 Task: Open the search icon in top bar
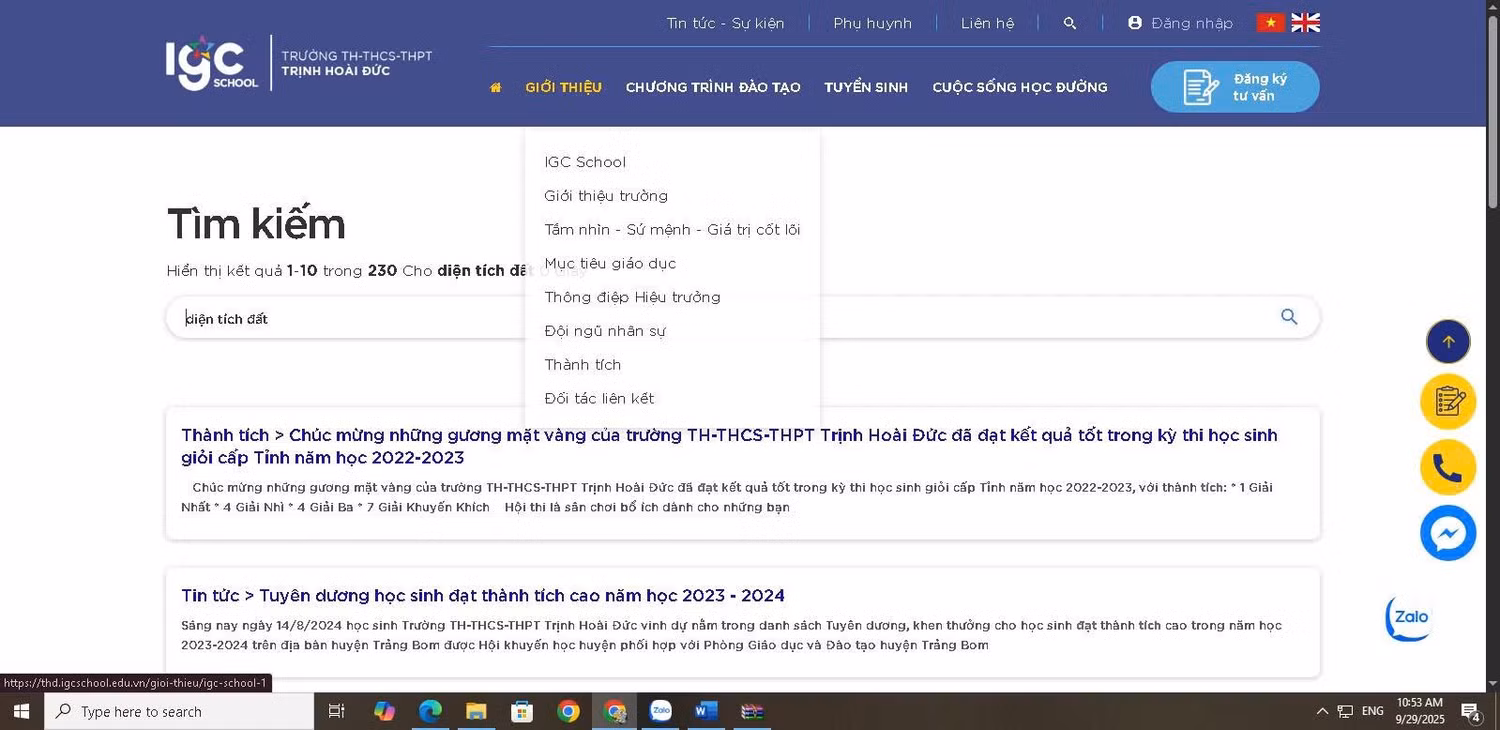coord(1070,23)
